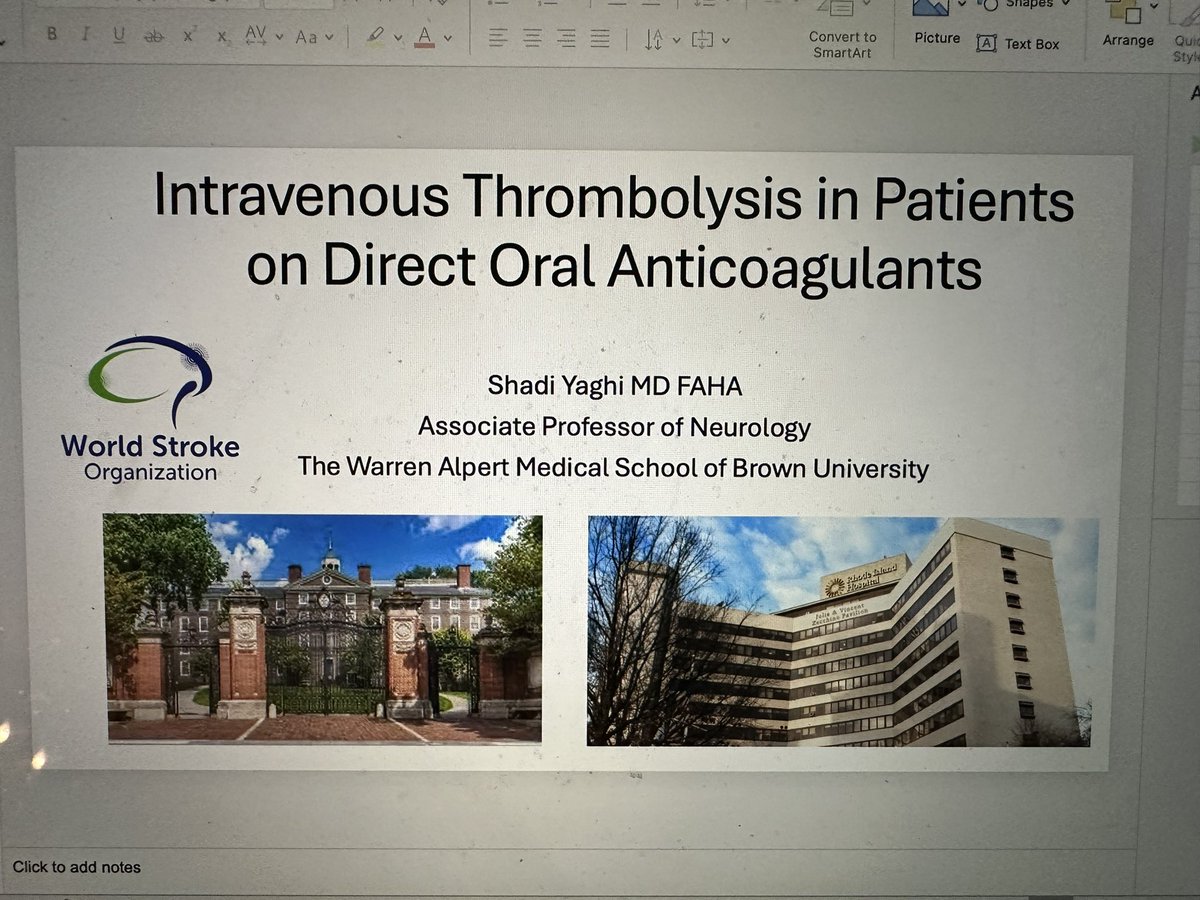The width and height of the screenshot is (1200, 900).
Task: Select the "Associate Professor of Neurology" line
Action: point(614,427)
